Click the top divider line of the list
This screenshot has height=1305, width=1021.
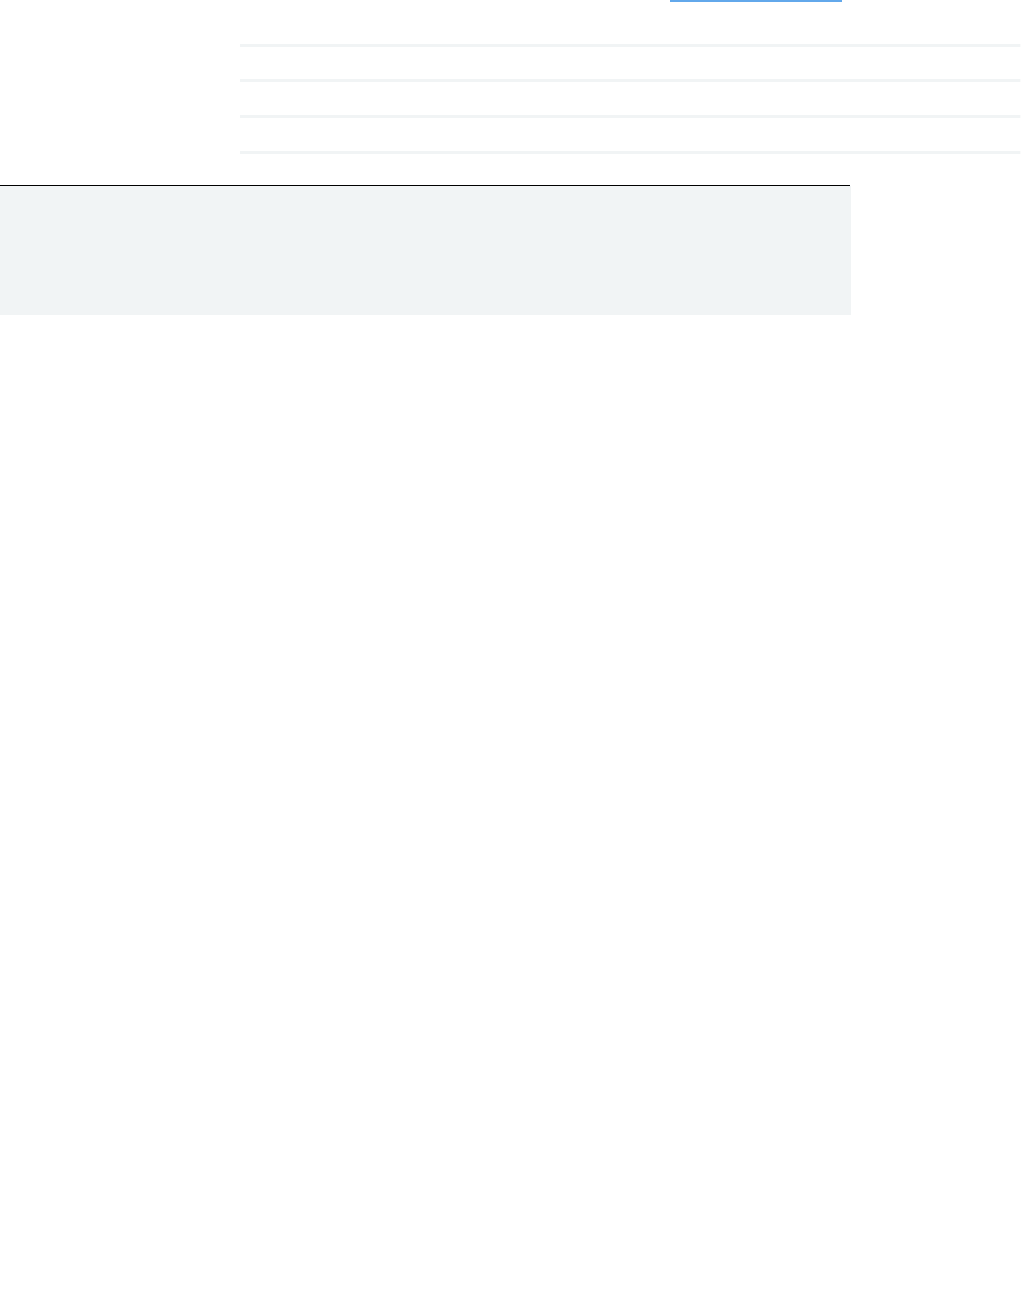pyautogui.click(x=630, y=45)
